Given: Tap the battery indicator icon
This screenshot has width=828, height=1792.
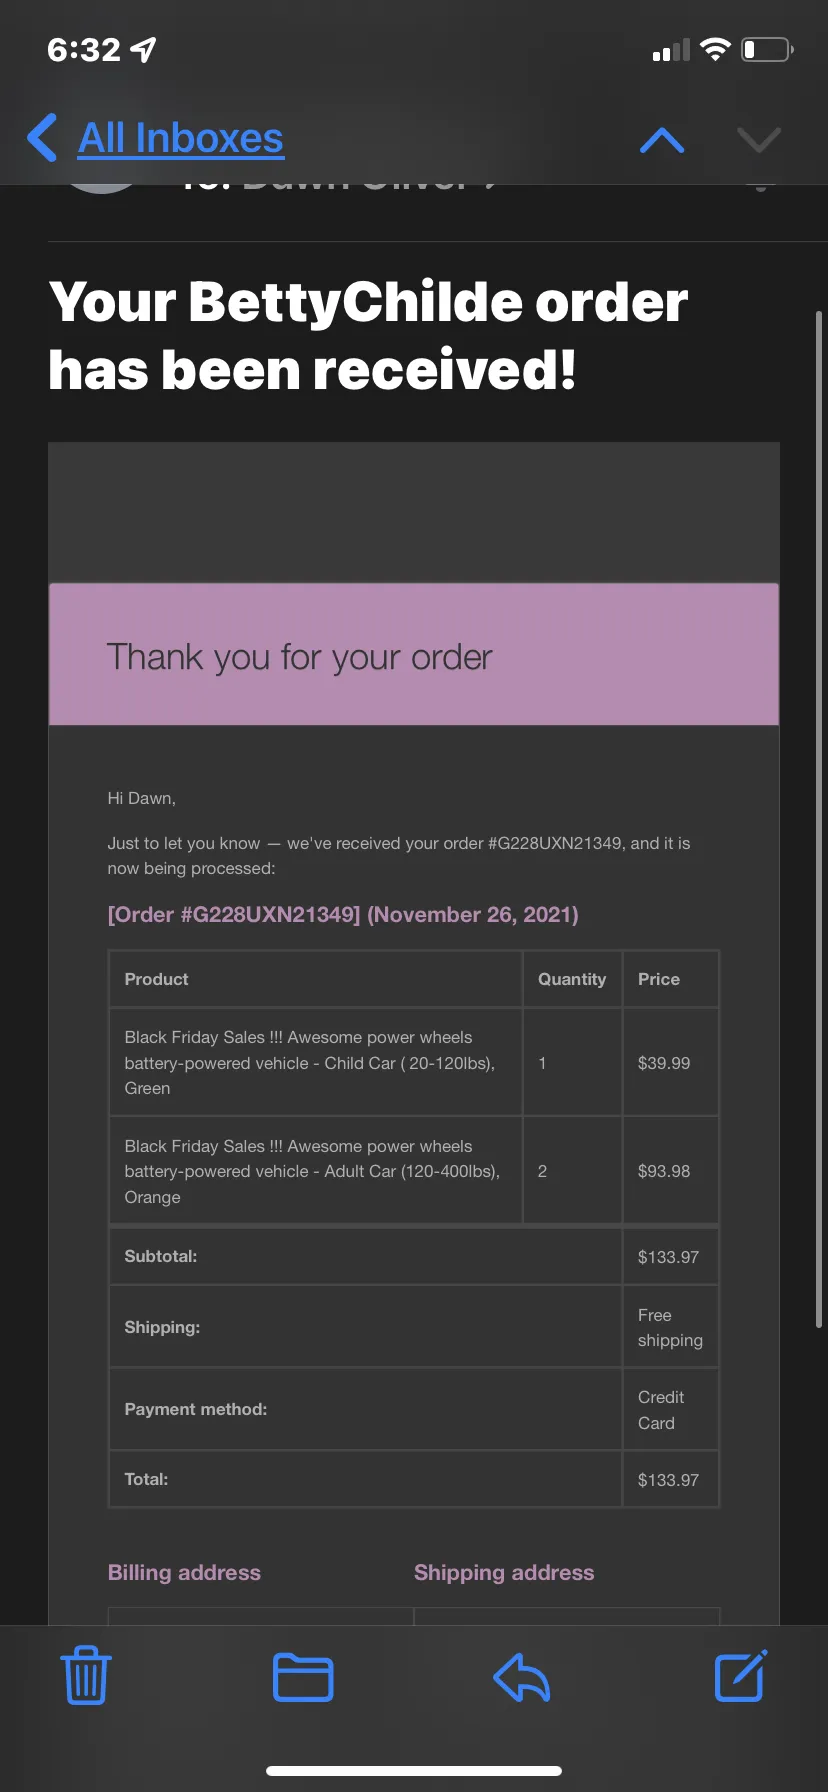Looking at the screenshot, I should coord(767,49).
